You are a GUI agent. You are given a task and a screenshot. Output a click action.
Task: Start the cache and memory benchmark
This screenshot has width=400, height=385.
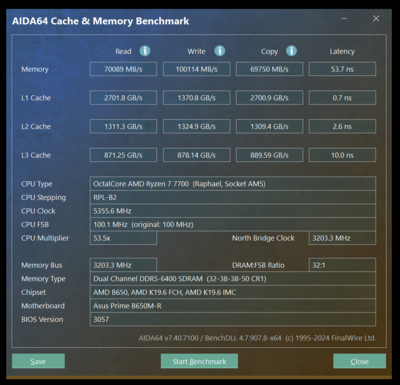click(x=199, y=361)
